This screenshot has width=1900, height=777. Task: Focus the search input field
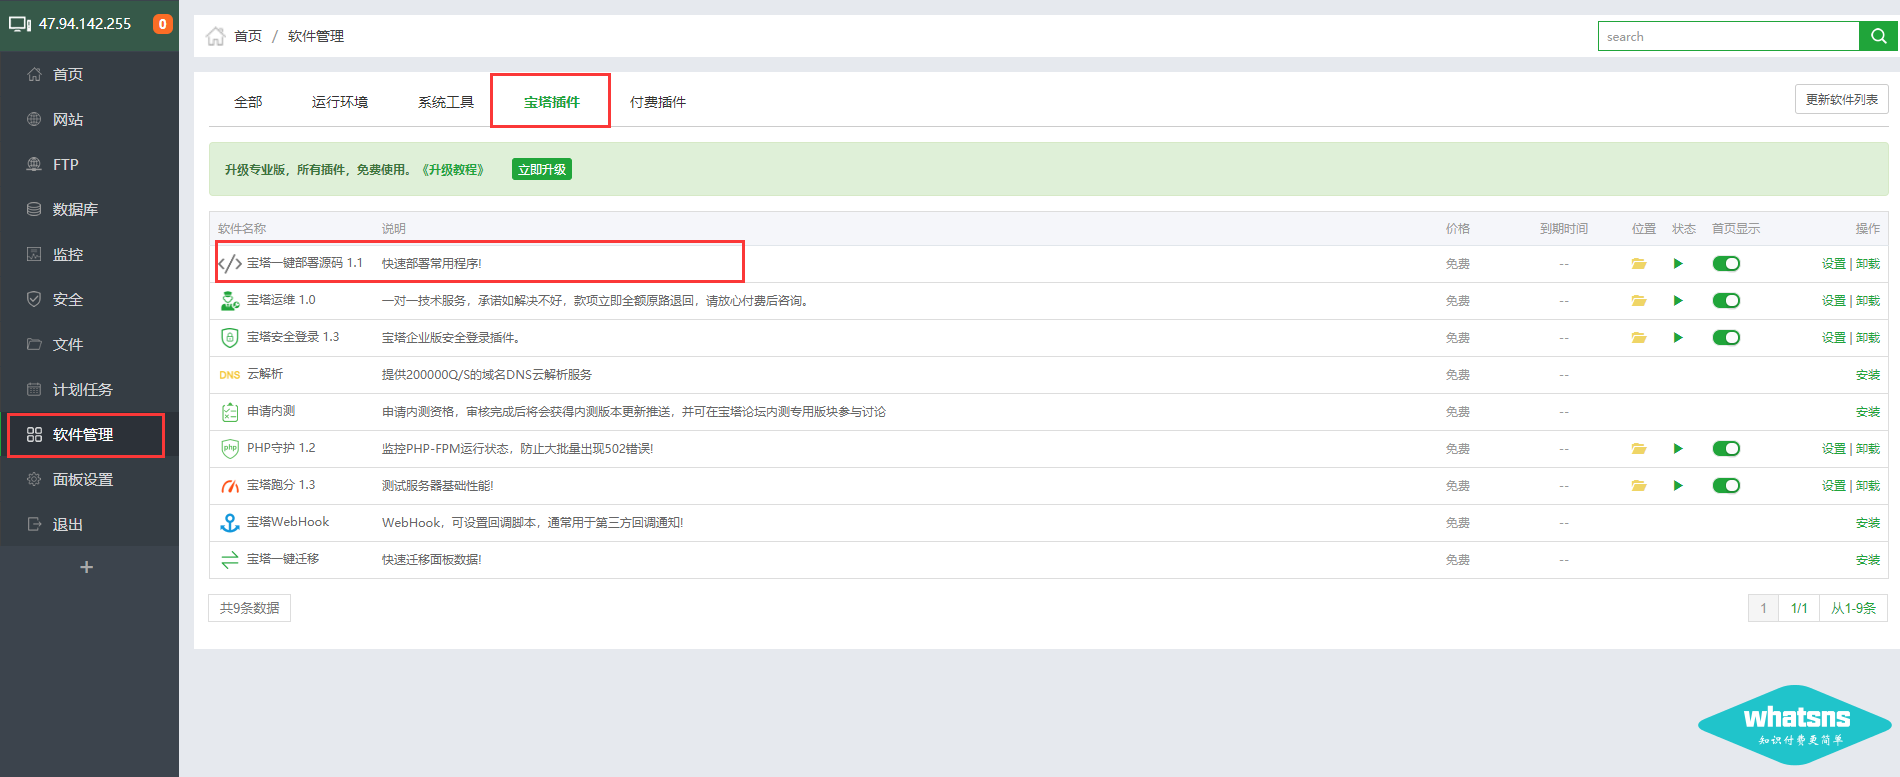(x=1727, y=36)
